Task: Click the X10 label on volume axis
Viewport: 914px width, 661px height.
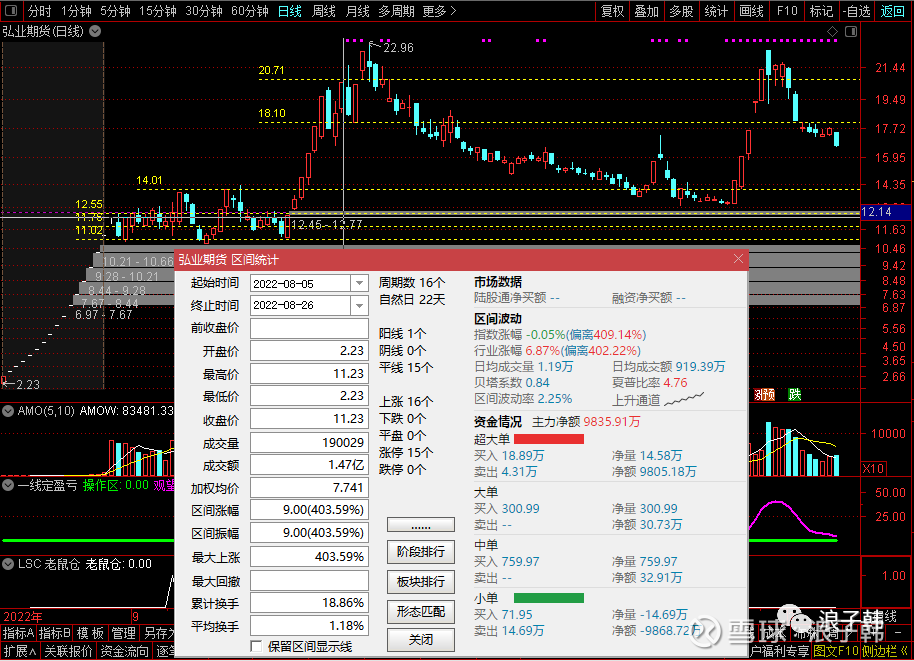Action: pyautogui.click(x=873, y=469)
